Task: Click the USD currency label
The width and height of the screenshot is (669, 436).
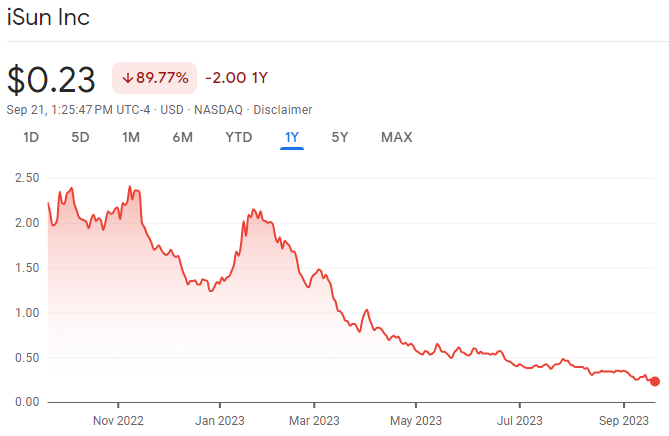Action: [172, 110]
